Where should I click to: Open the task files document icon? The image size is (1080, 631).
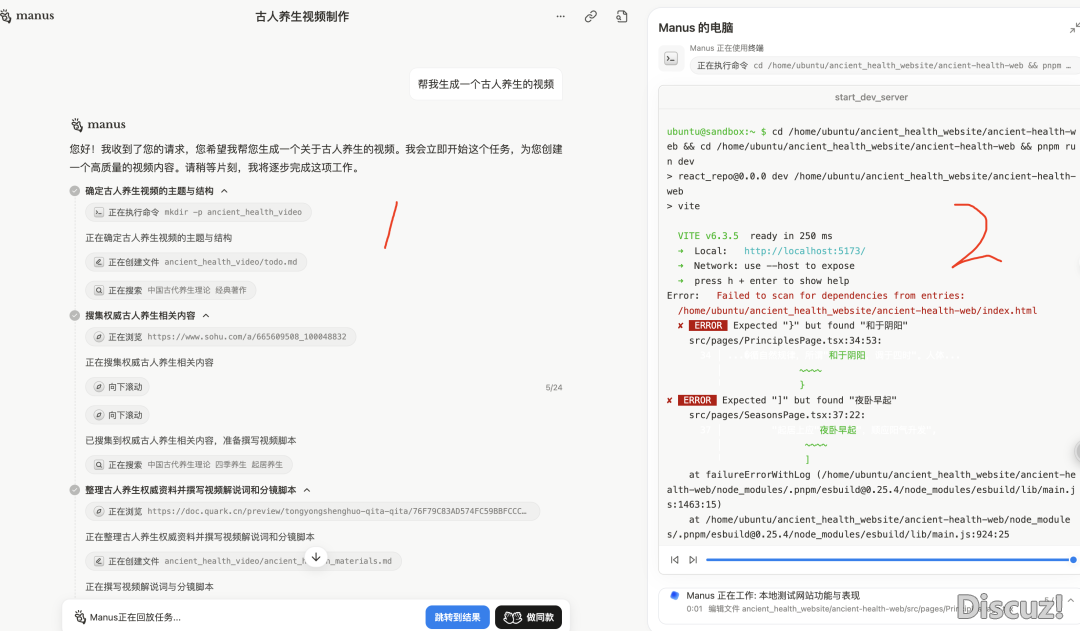[621, 17]
